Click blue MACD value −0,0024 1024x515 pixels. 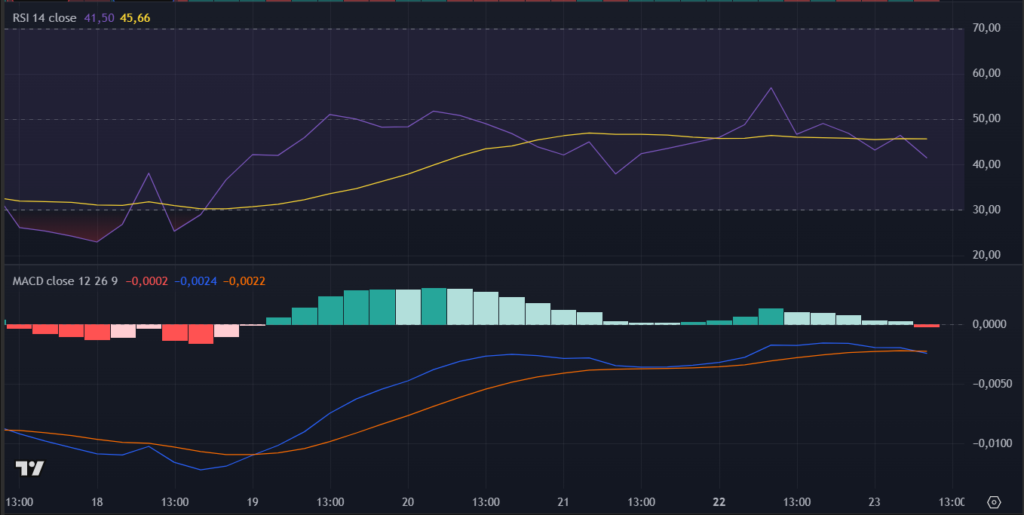click(195, 281)
